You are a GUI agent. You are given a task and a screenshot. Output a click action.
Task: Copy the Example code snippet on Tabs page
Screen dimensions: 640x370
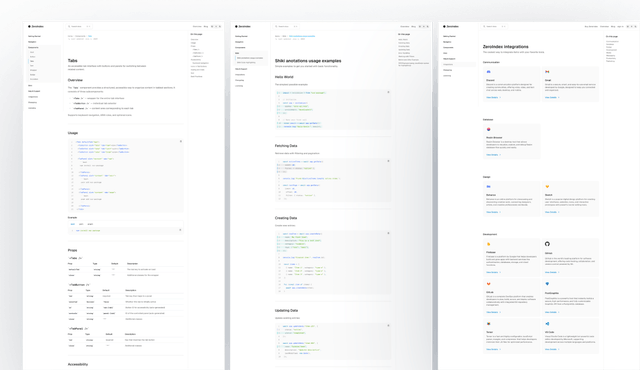pos(180,230)
